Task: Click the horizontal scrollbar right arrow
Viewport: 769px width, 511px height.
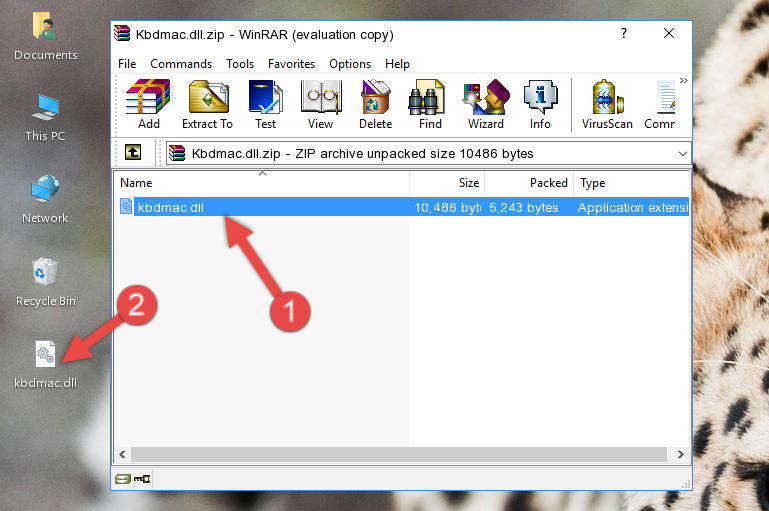Action: coord(681,455)
